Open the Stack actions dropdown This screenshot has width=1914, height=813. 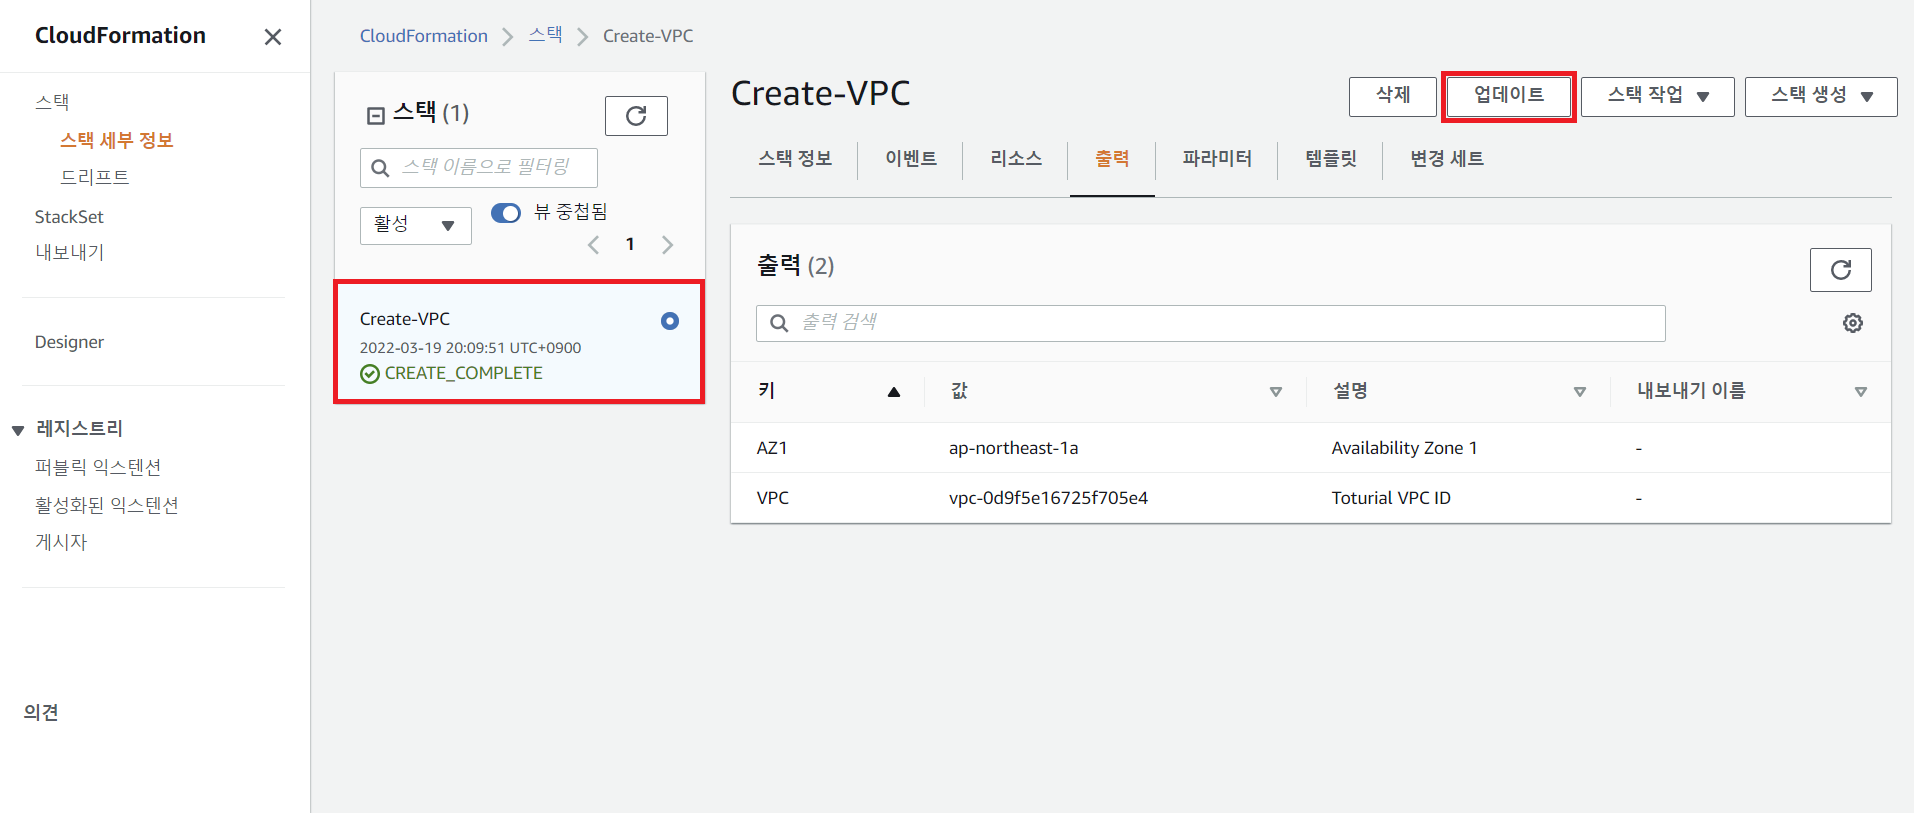(x=1658, y=96)
